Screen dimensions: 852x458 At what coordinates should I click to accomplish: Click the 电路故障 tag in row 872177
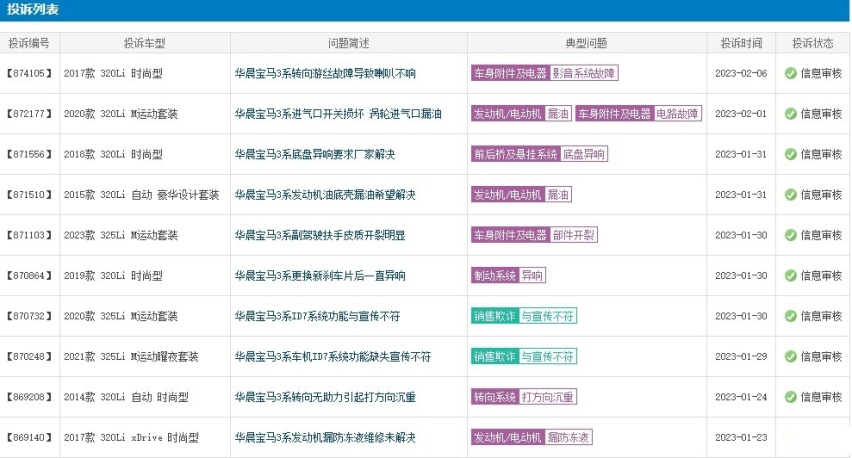pyautogui.click(x=677, y=114)
